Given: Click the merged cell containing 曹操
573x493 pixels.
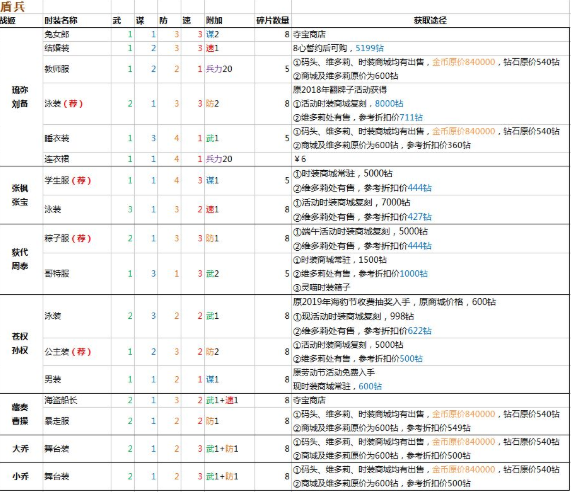Looking at the screenshot, I should tap(20, 414).
